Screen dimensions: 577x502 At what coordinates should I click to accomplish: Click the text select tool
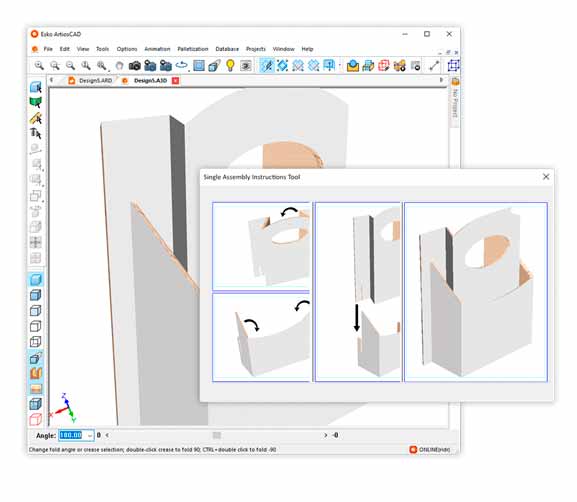pyautogui.click(x=36, y=133)
